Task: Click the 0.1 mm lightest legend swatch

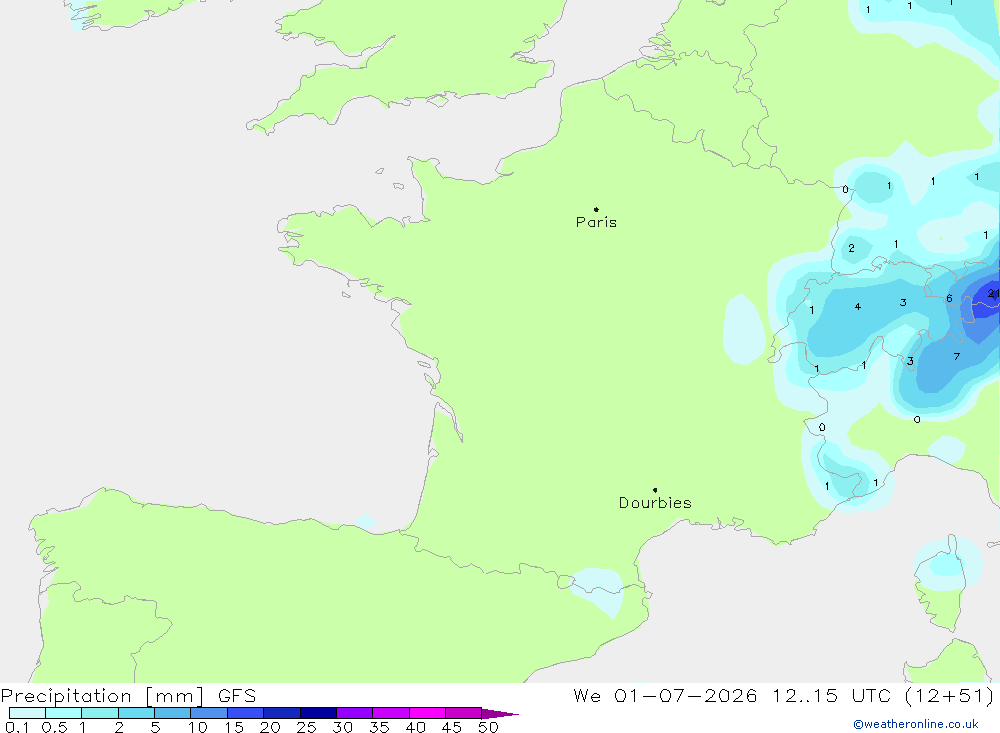Action: tap(27, 713)
